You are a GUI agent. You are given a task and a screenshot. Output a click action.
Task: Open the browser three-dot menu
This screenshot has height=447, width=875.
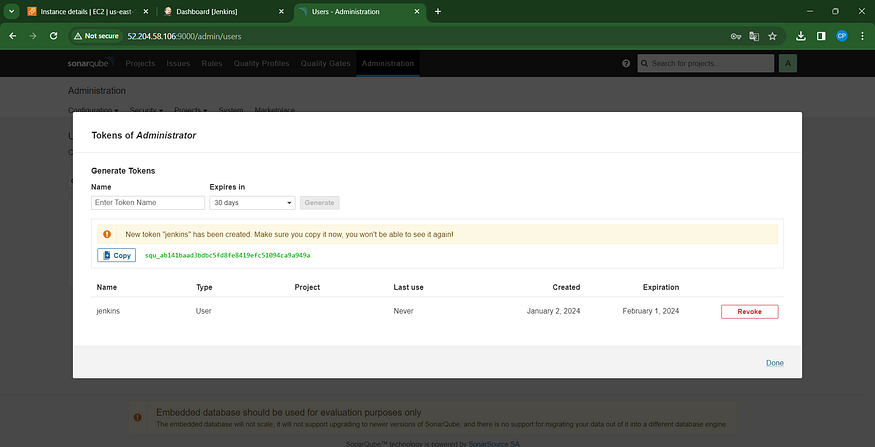(862, 36)
